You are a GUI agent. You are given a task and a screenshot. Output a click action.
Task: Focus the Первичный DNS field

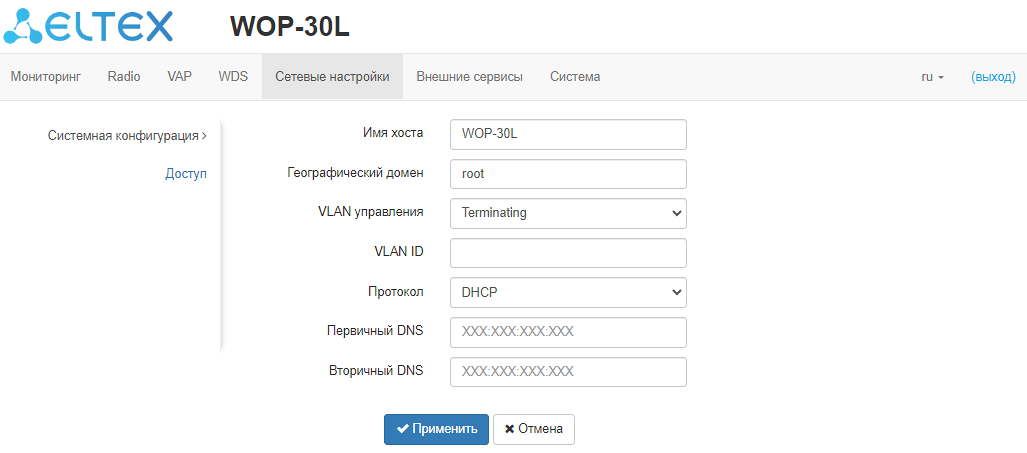(568, 332)
